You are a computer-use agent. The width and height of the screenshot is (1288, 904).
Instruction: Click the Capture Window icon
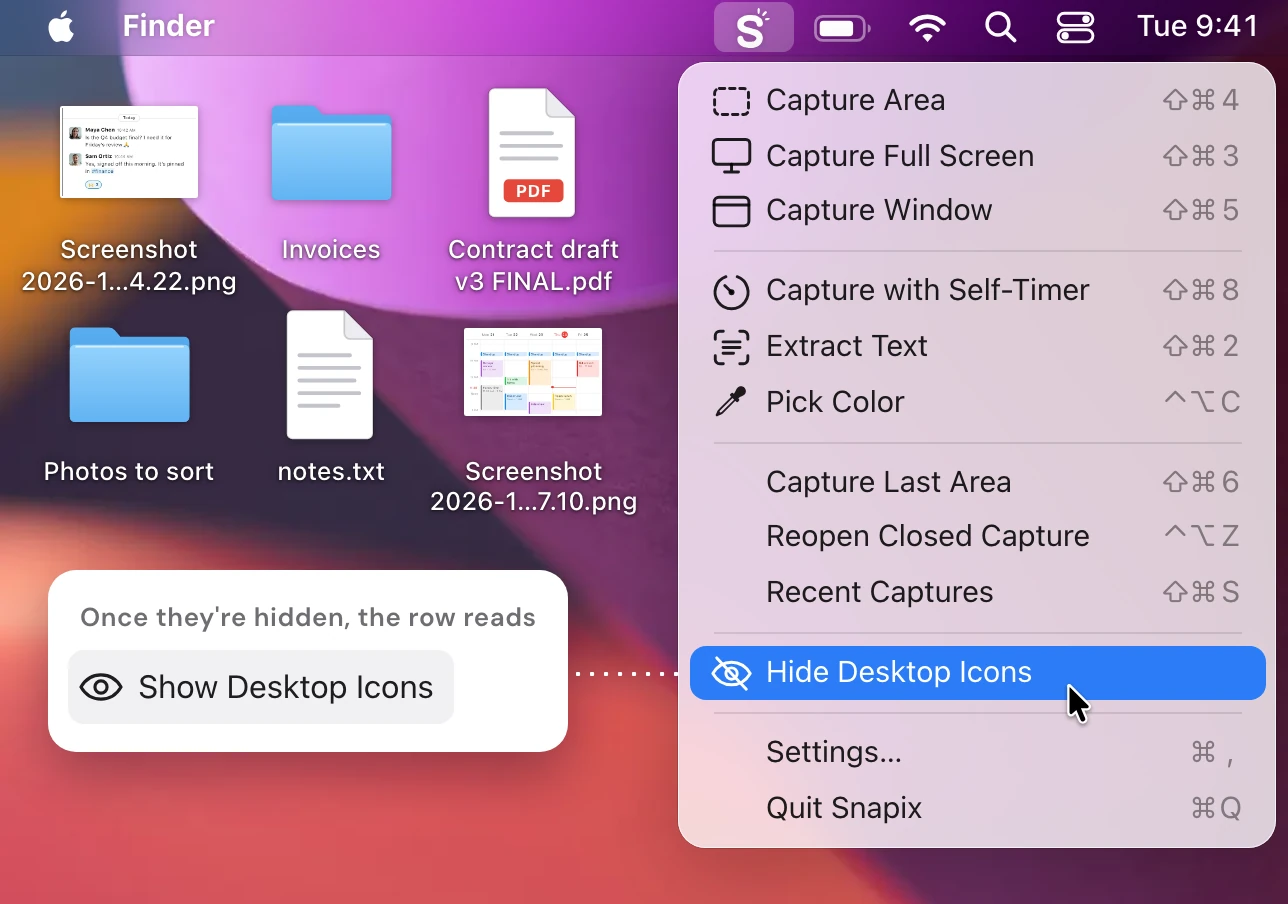(731, 211)
